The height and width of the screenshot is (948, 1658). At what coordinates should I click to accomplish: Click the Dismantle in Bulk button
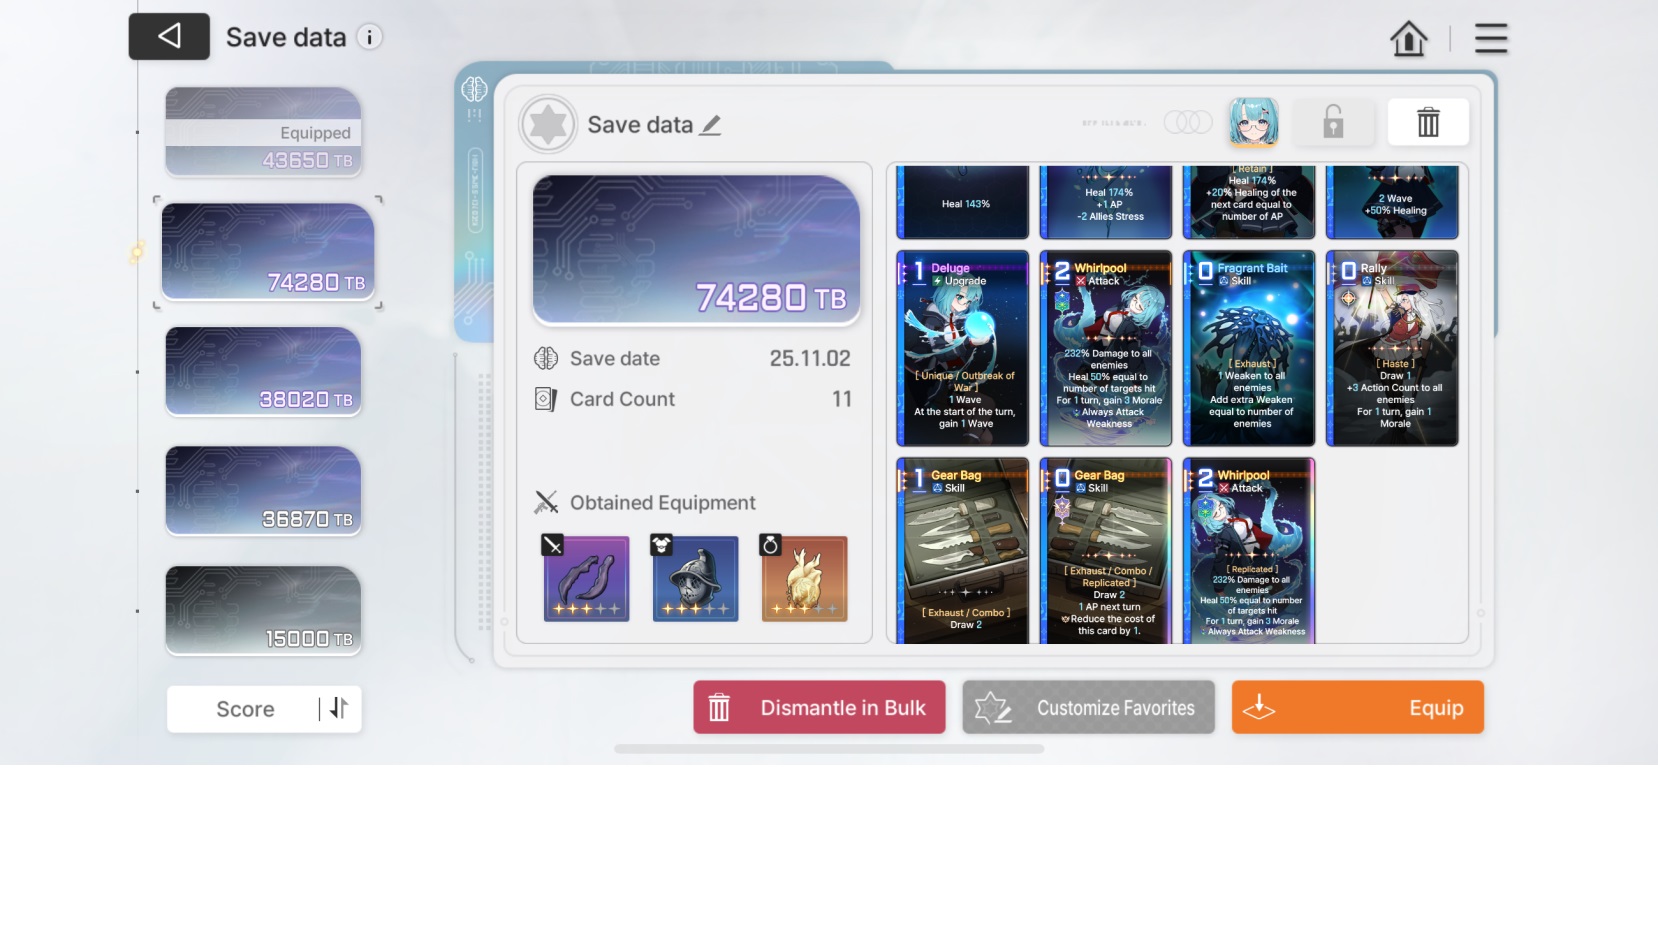[x=819, y=707]
